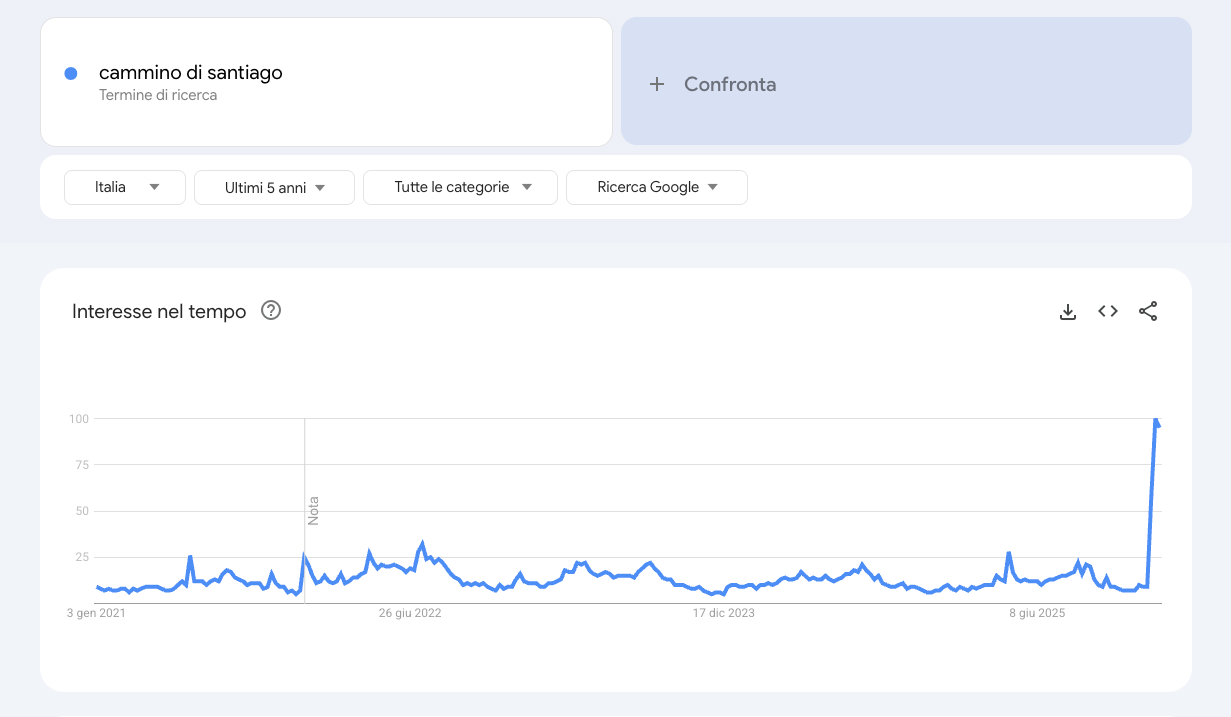Click the chart peak at value 100
This screenshot has width=1231, height=717.
[x=1156, y=420]
